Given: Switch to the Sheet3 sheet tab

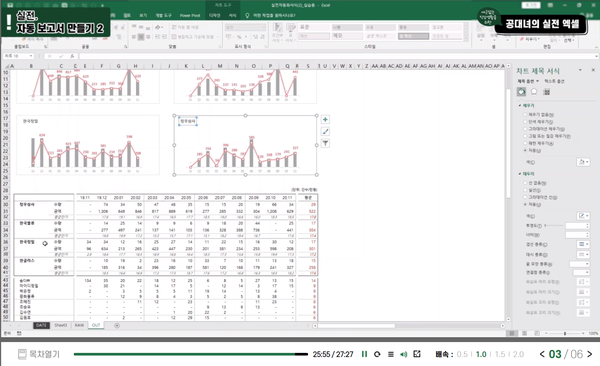Looking at the screenshot, I should coord(60,325).
